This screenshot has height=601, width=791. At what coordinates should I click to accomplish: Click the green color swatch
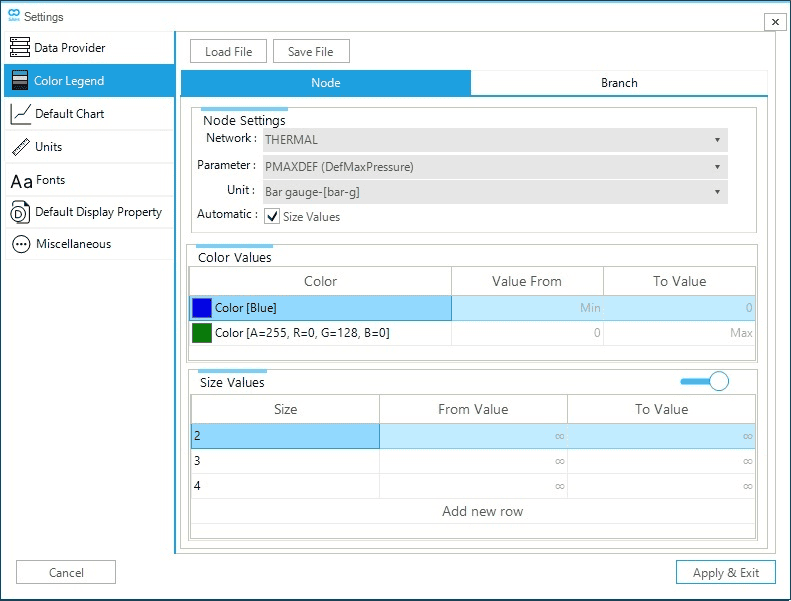tap(202, 333)
